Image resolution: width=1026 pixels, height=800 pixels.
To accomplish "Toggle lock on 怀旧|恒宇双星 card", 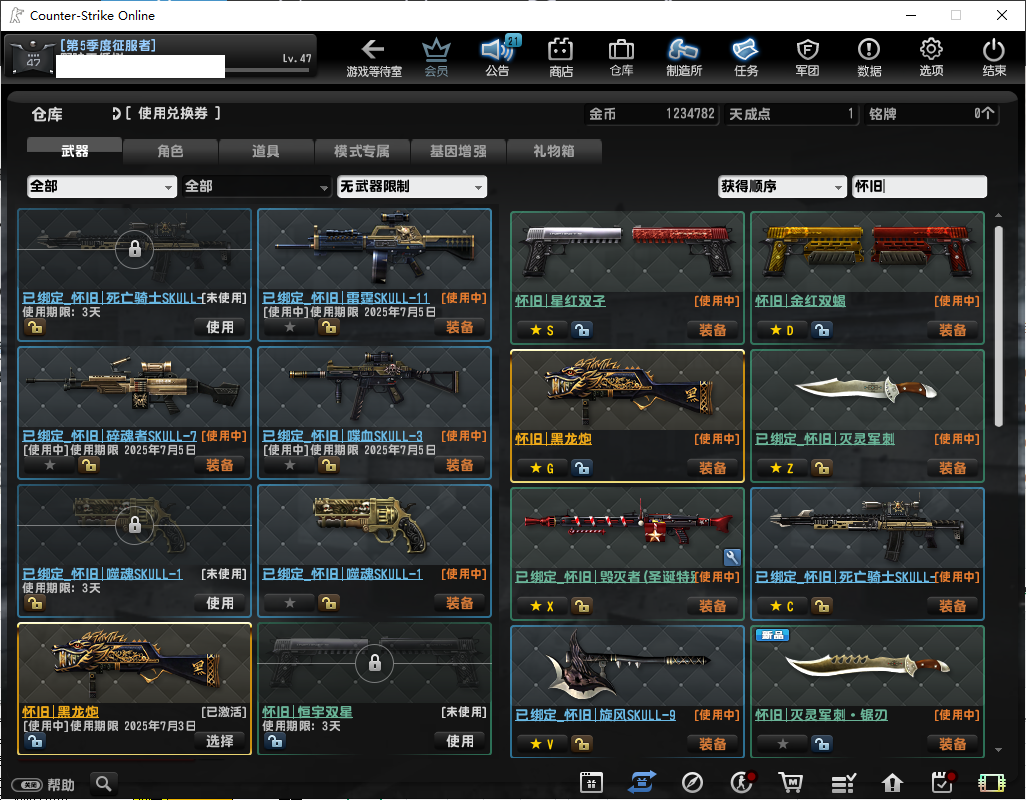I will tap(275, 741).
